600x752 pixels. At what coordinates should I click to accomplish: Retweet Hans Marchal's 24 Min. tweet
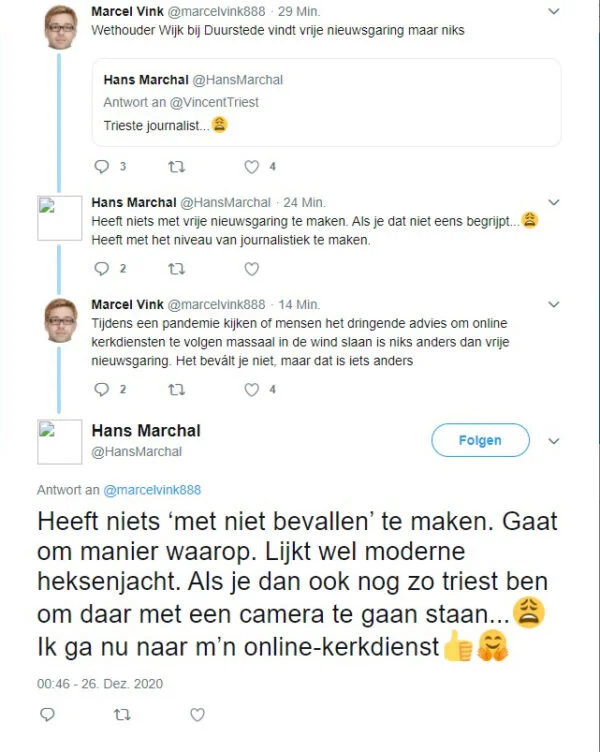point(176,268)
